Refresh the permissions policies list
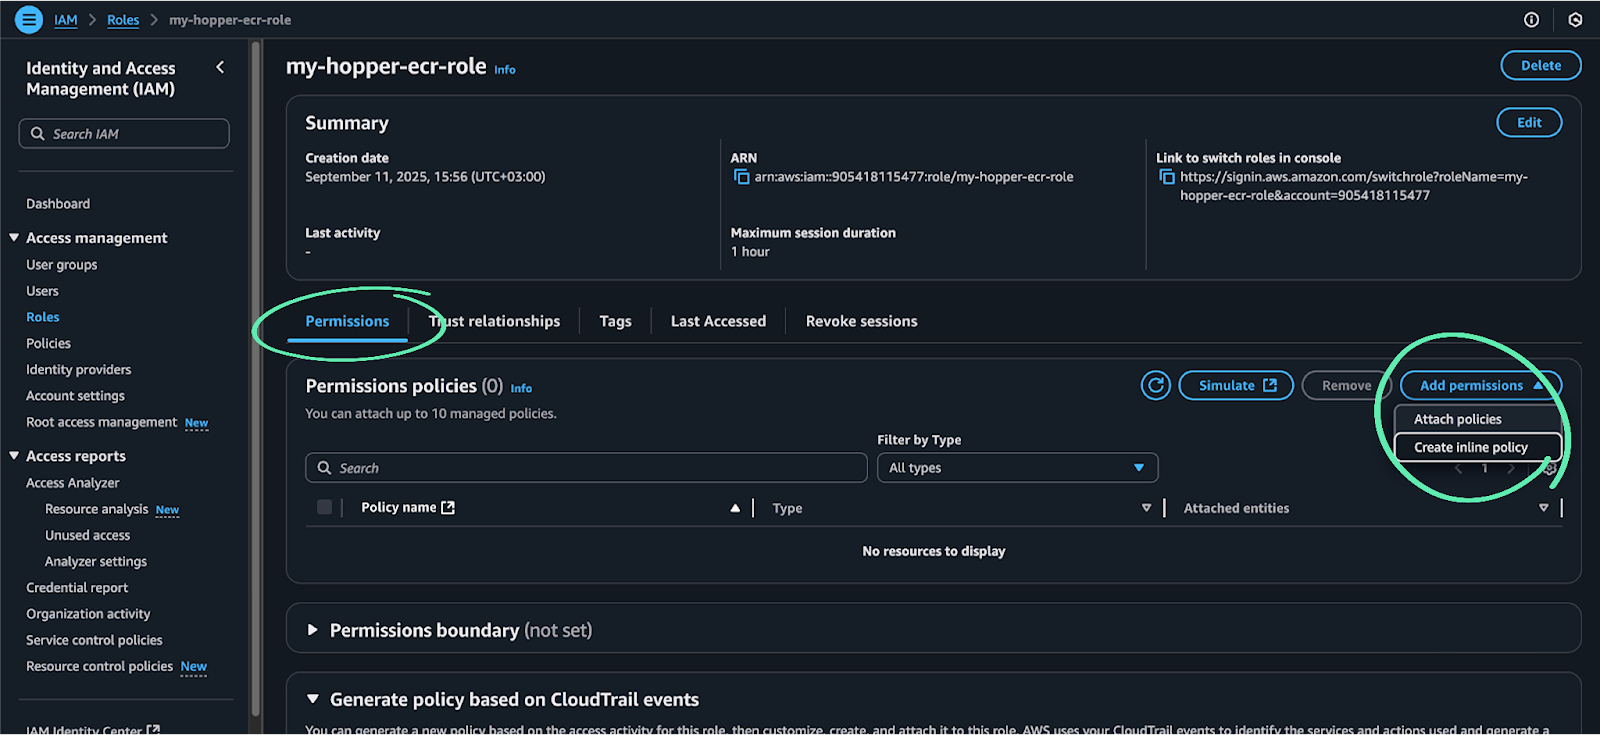Viewport: 1600px width, 735px height. tap(1155, 385)
